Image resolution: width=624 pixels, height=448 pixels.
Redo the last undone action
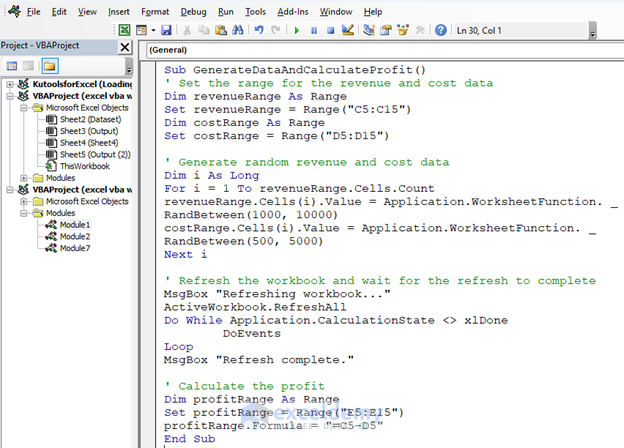(276, 30)
